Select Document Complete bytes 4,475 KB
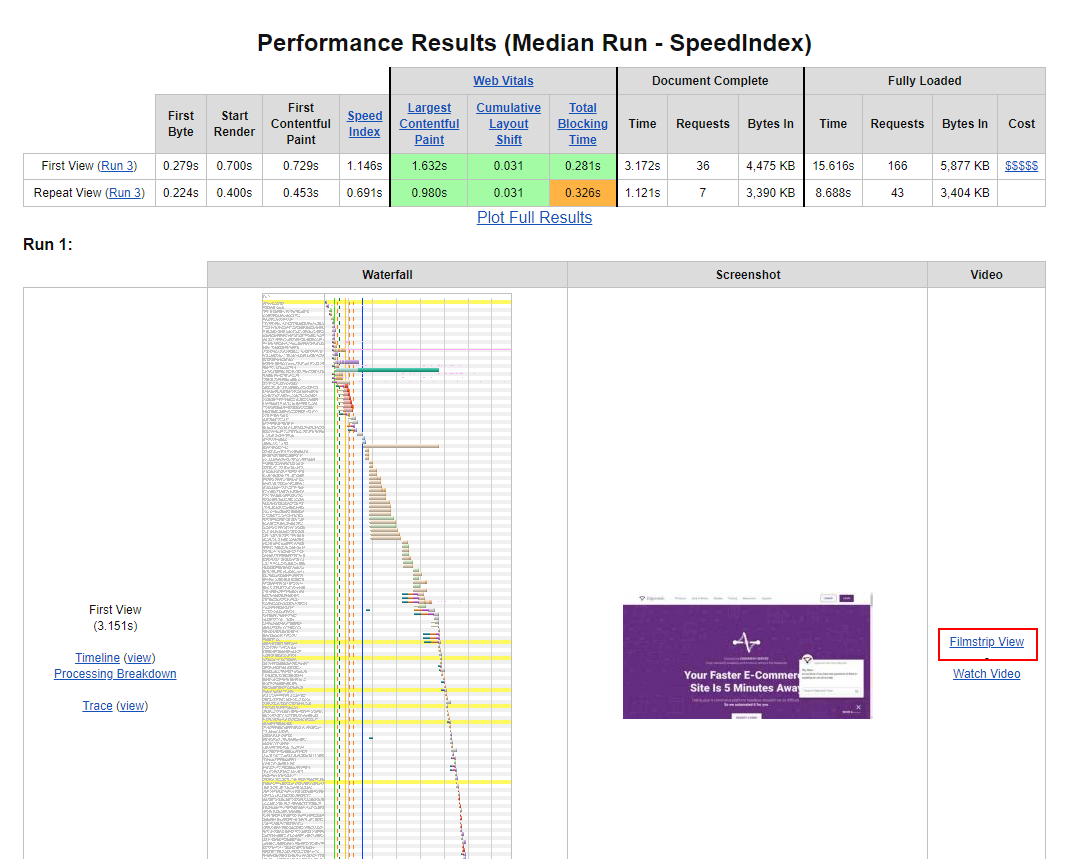The image size is (1068, 859). pos(770,166)
